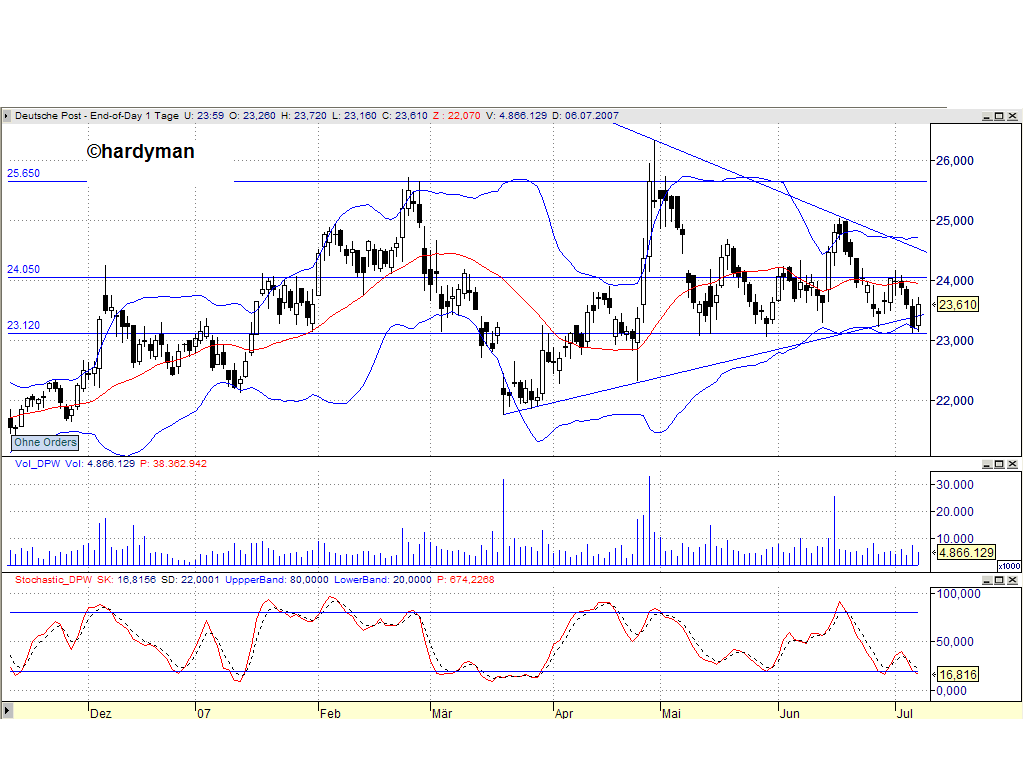Click the title bar icon before Deutsche Post text

[x=6, y=116]
